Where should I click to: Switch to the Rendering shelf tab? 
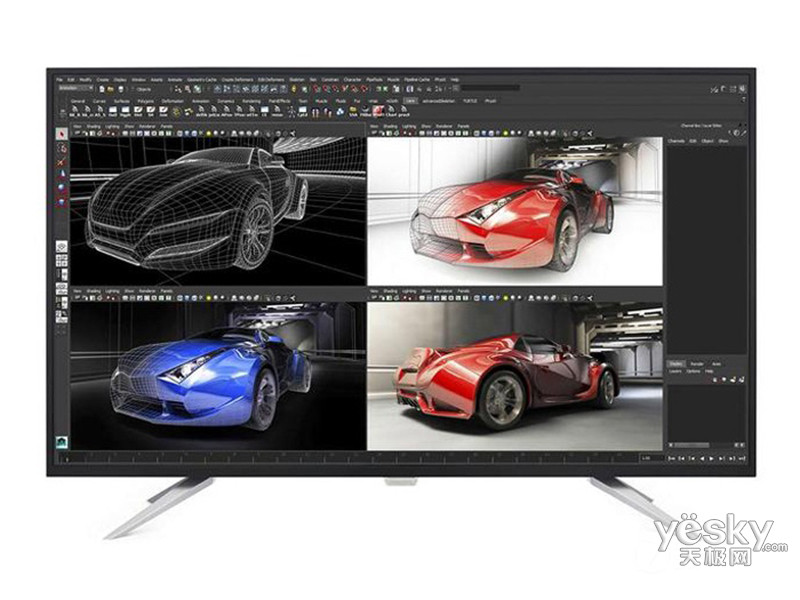[x=252, y=101]
